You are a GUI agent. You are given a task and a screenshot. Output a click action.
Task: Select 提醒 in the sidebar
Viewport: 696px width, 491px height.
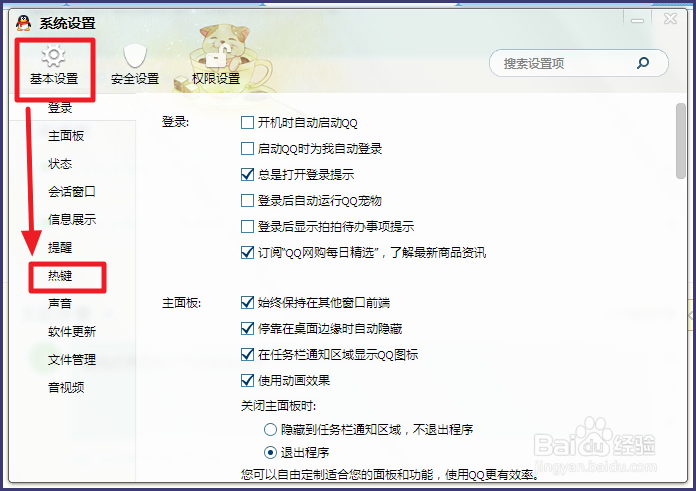(x=60, y=248)
